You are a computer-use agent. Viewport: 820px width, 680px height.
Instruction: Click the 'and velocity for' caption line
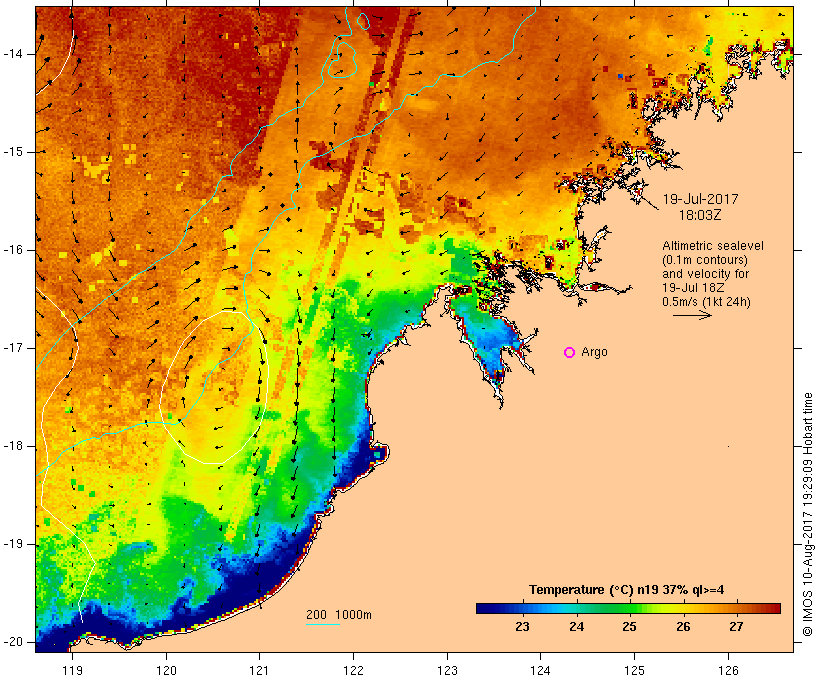coord(705,274)
